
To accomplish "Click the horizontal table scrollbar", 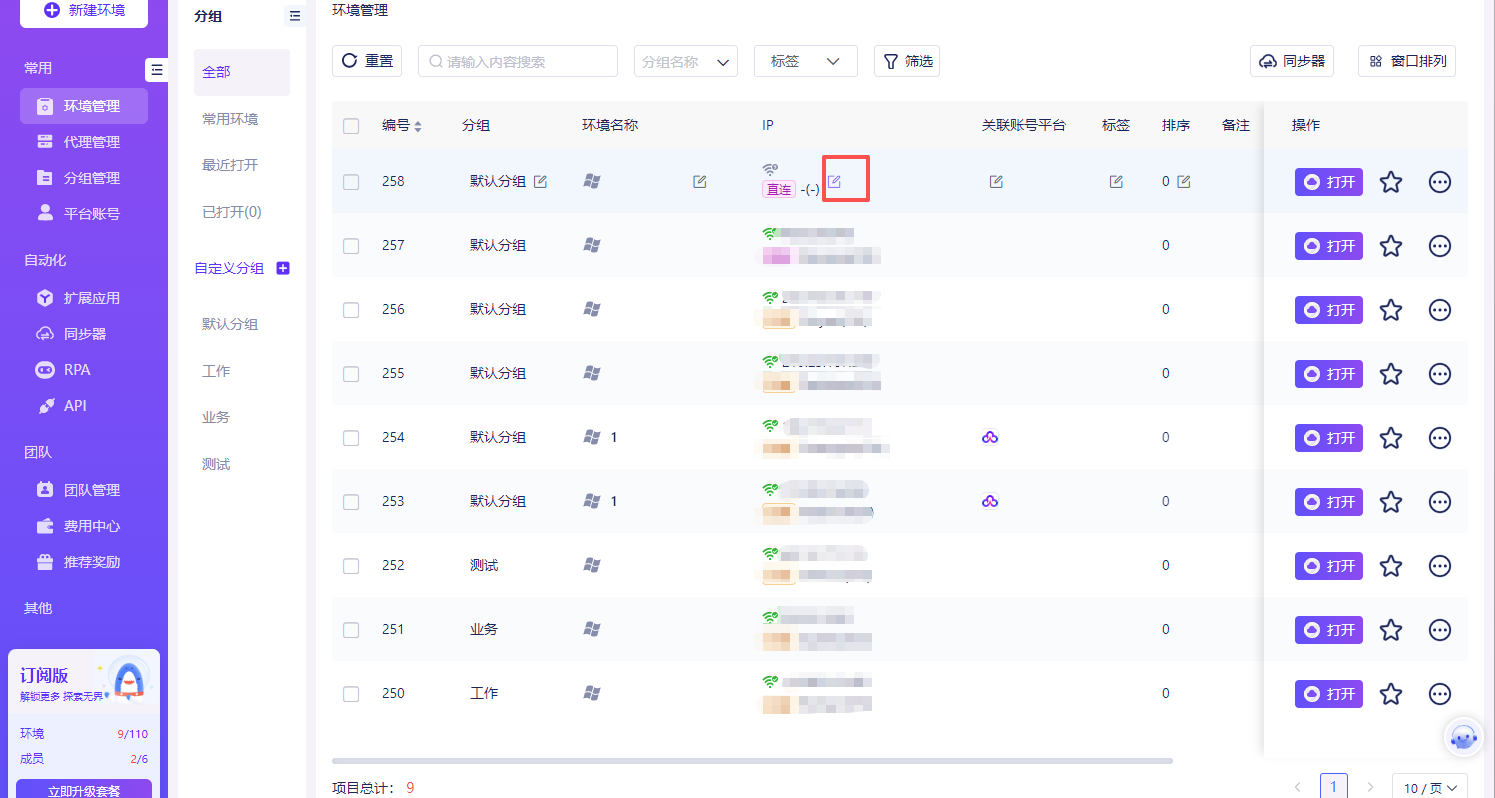I will [x=752, y=761].
